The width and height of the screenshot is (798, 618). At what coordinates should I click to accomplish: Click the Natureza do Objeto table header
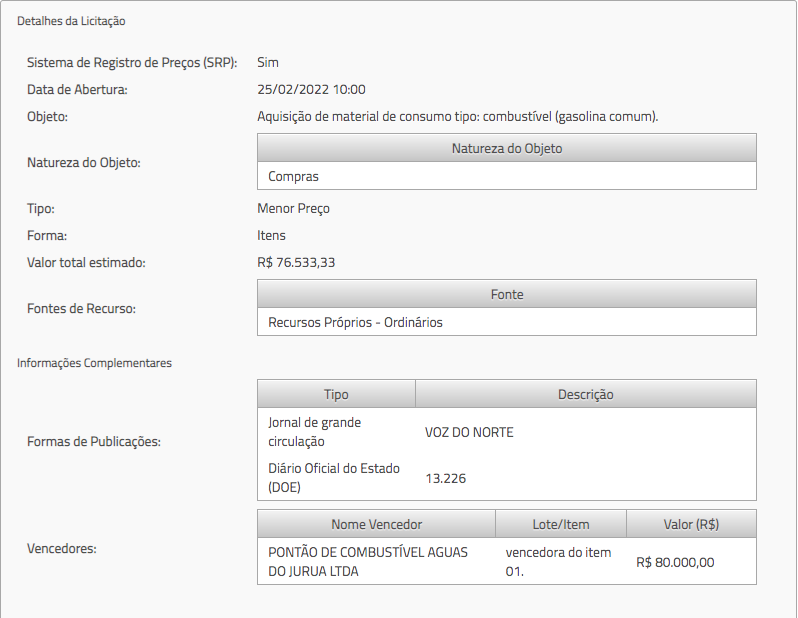506,148
